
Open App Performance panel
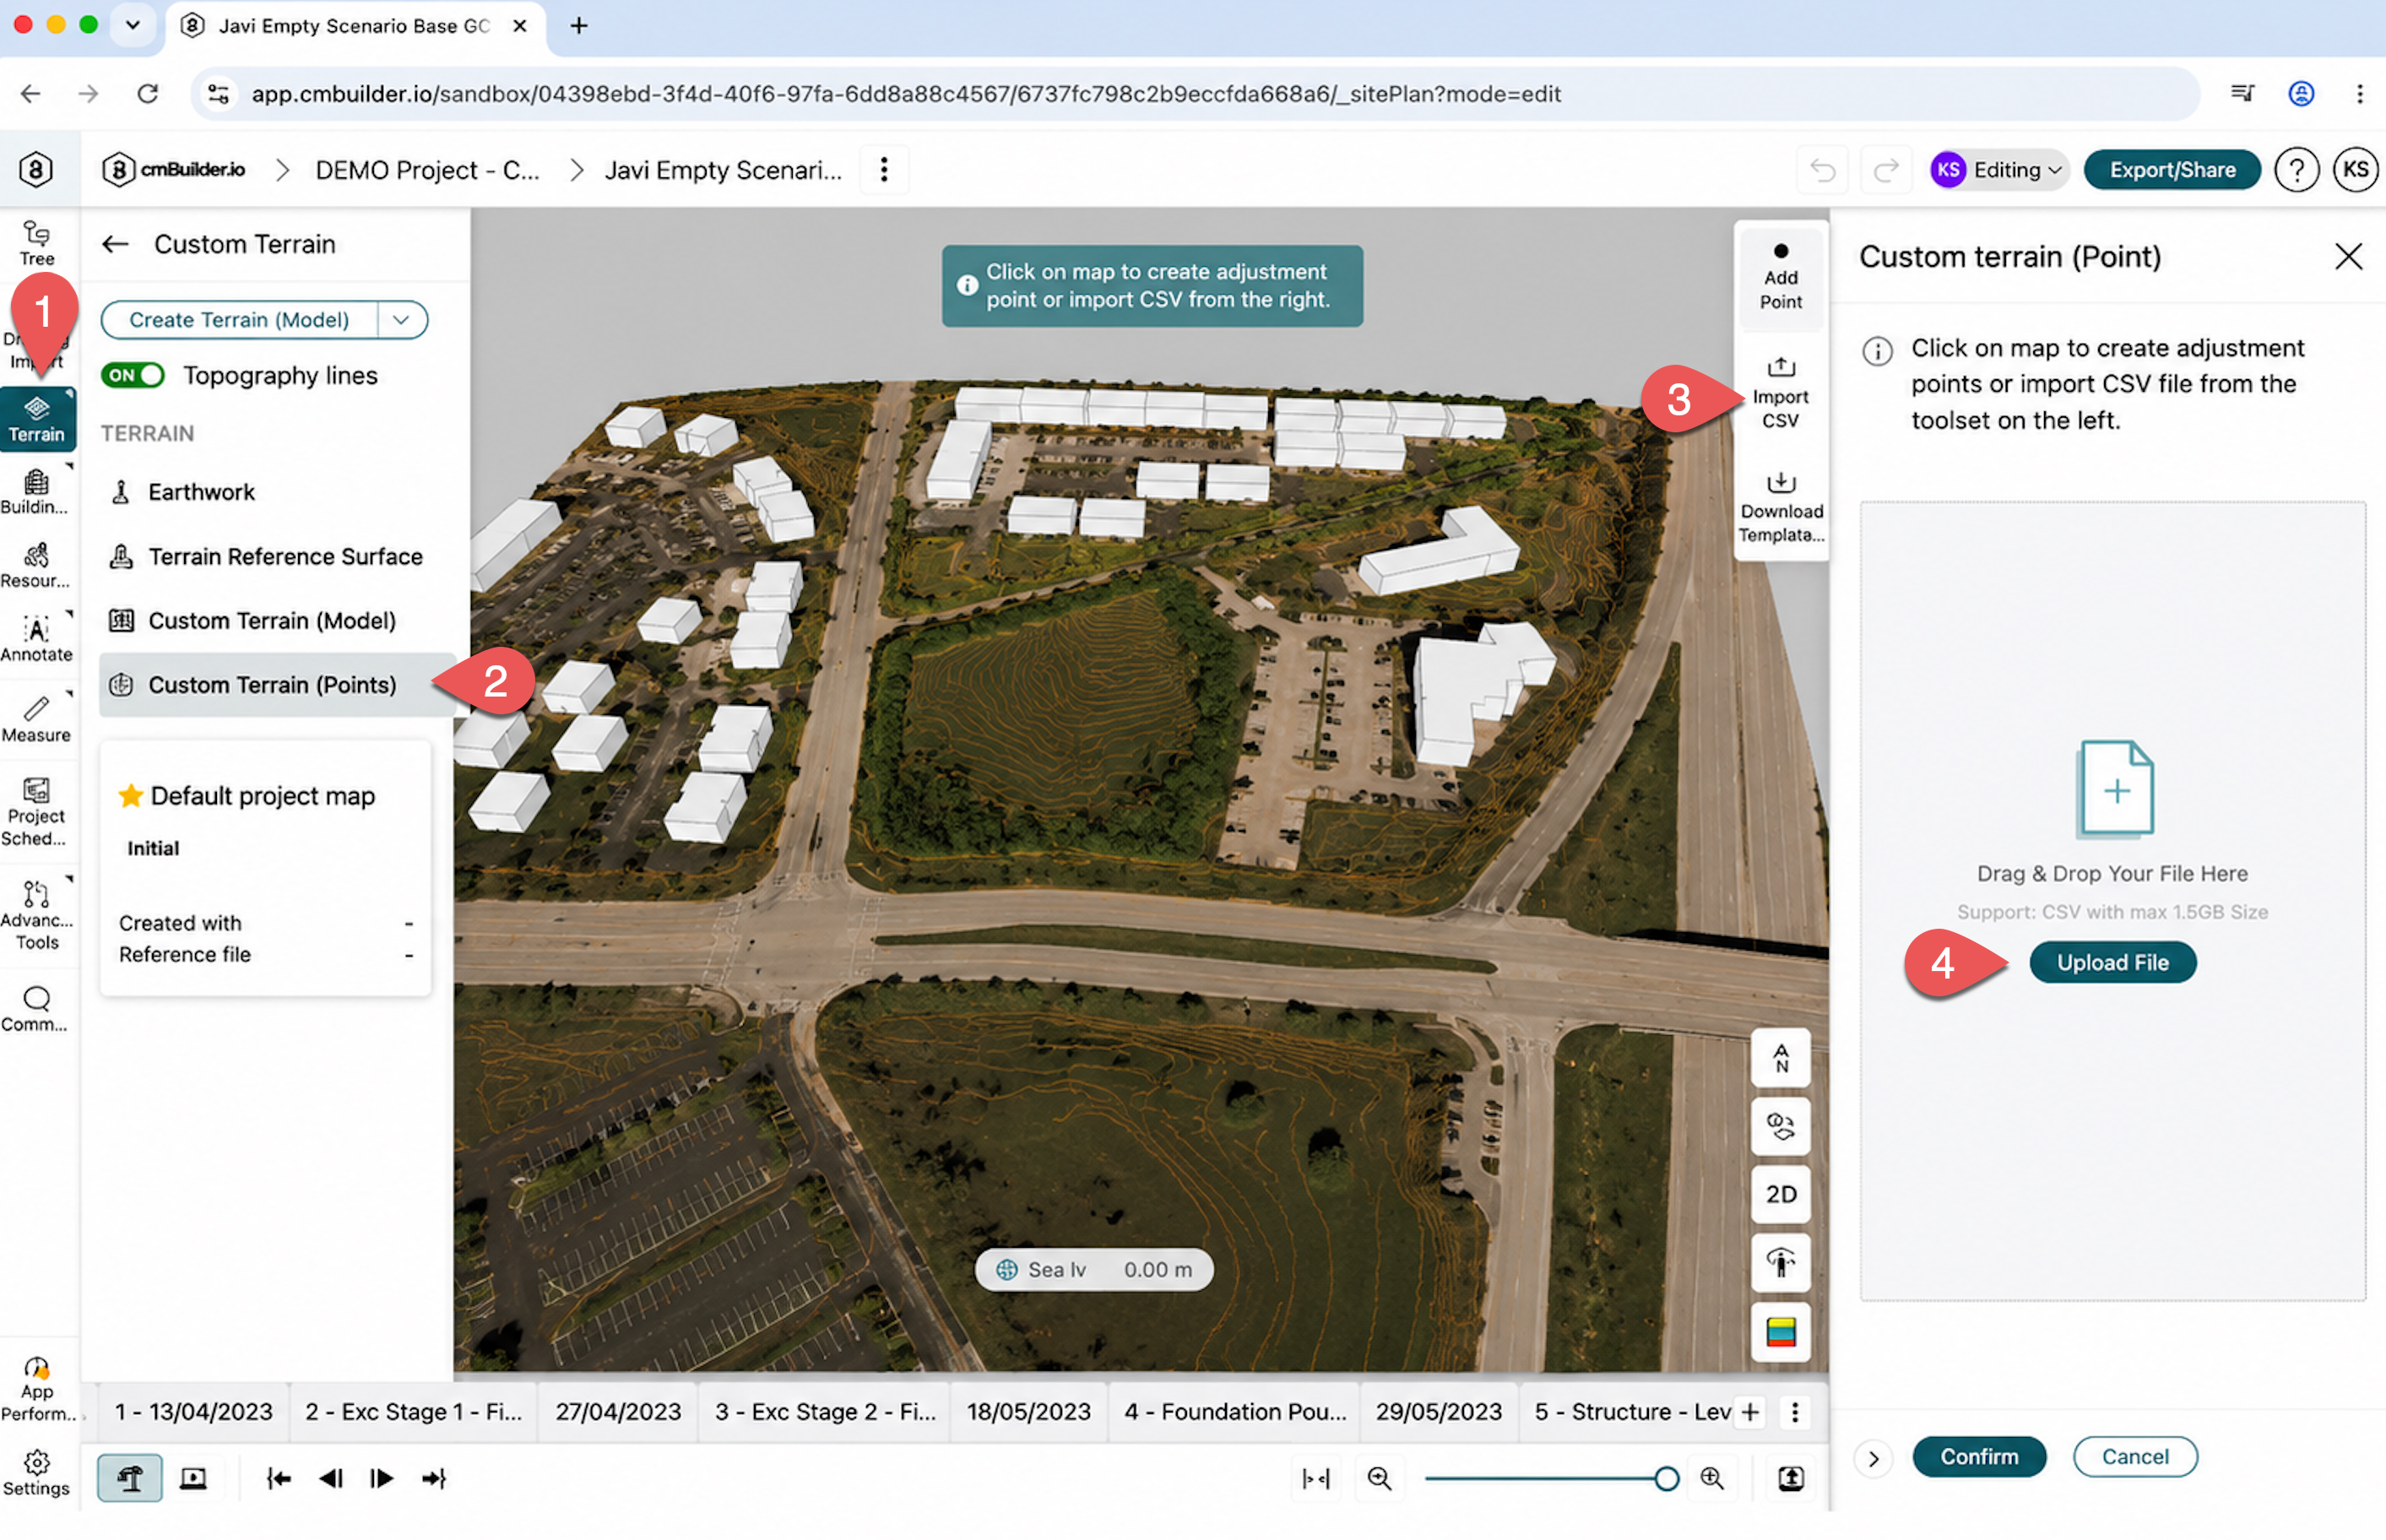click(x=37, y=1388)
